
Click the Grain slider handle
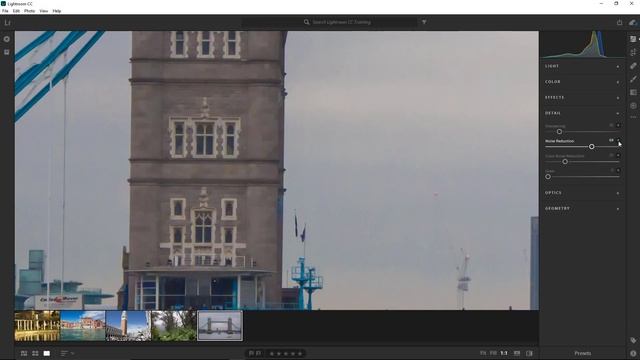pyautogui.click(x=548, y=177)
